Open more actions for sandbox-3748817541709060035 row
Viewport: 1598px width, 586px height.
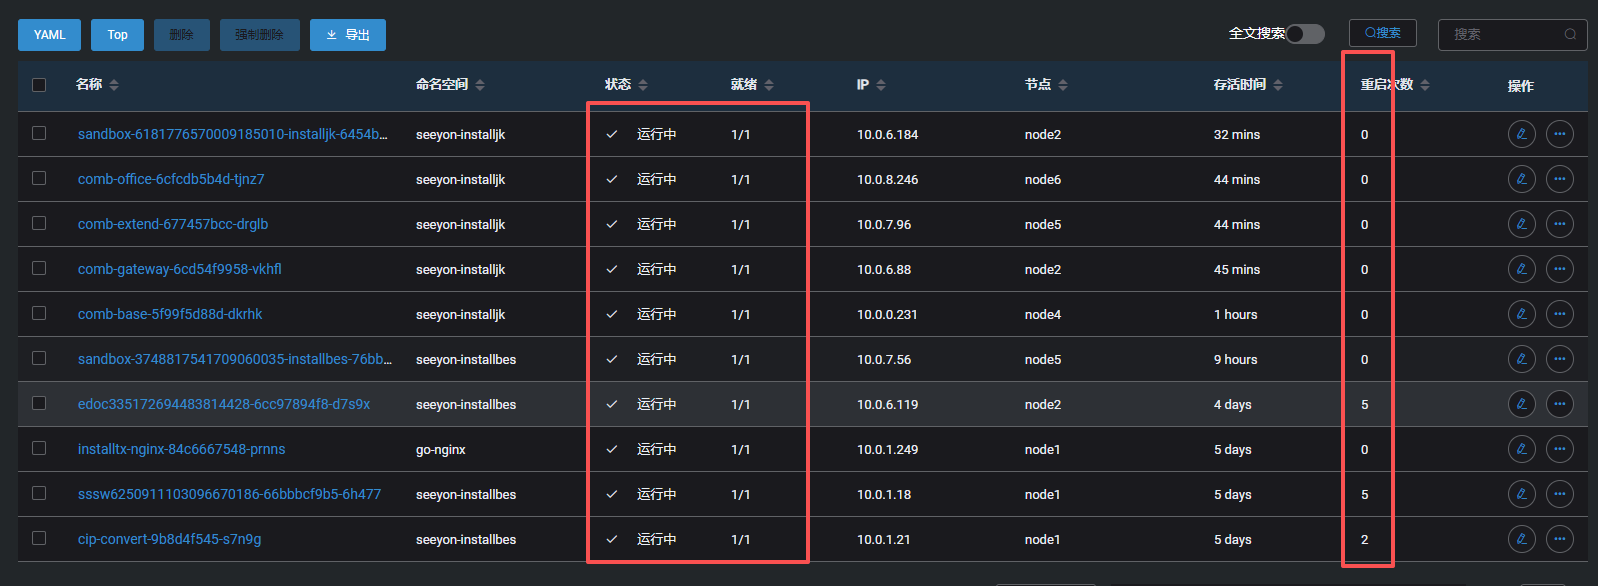[1559, 359]
